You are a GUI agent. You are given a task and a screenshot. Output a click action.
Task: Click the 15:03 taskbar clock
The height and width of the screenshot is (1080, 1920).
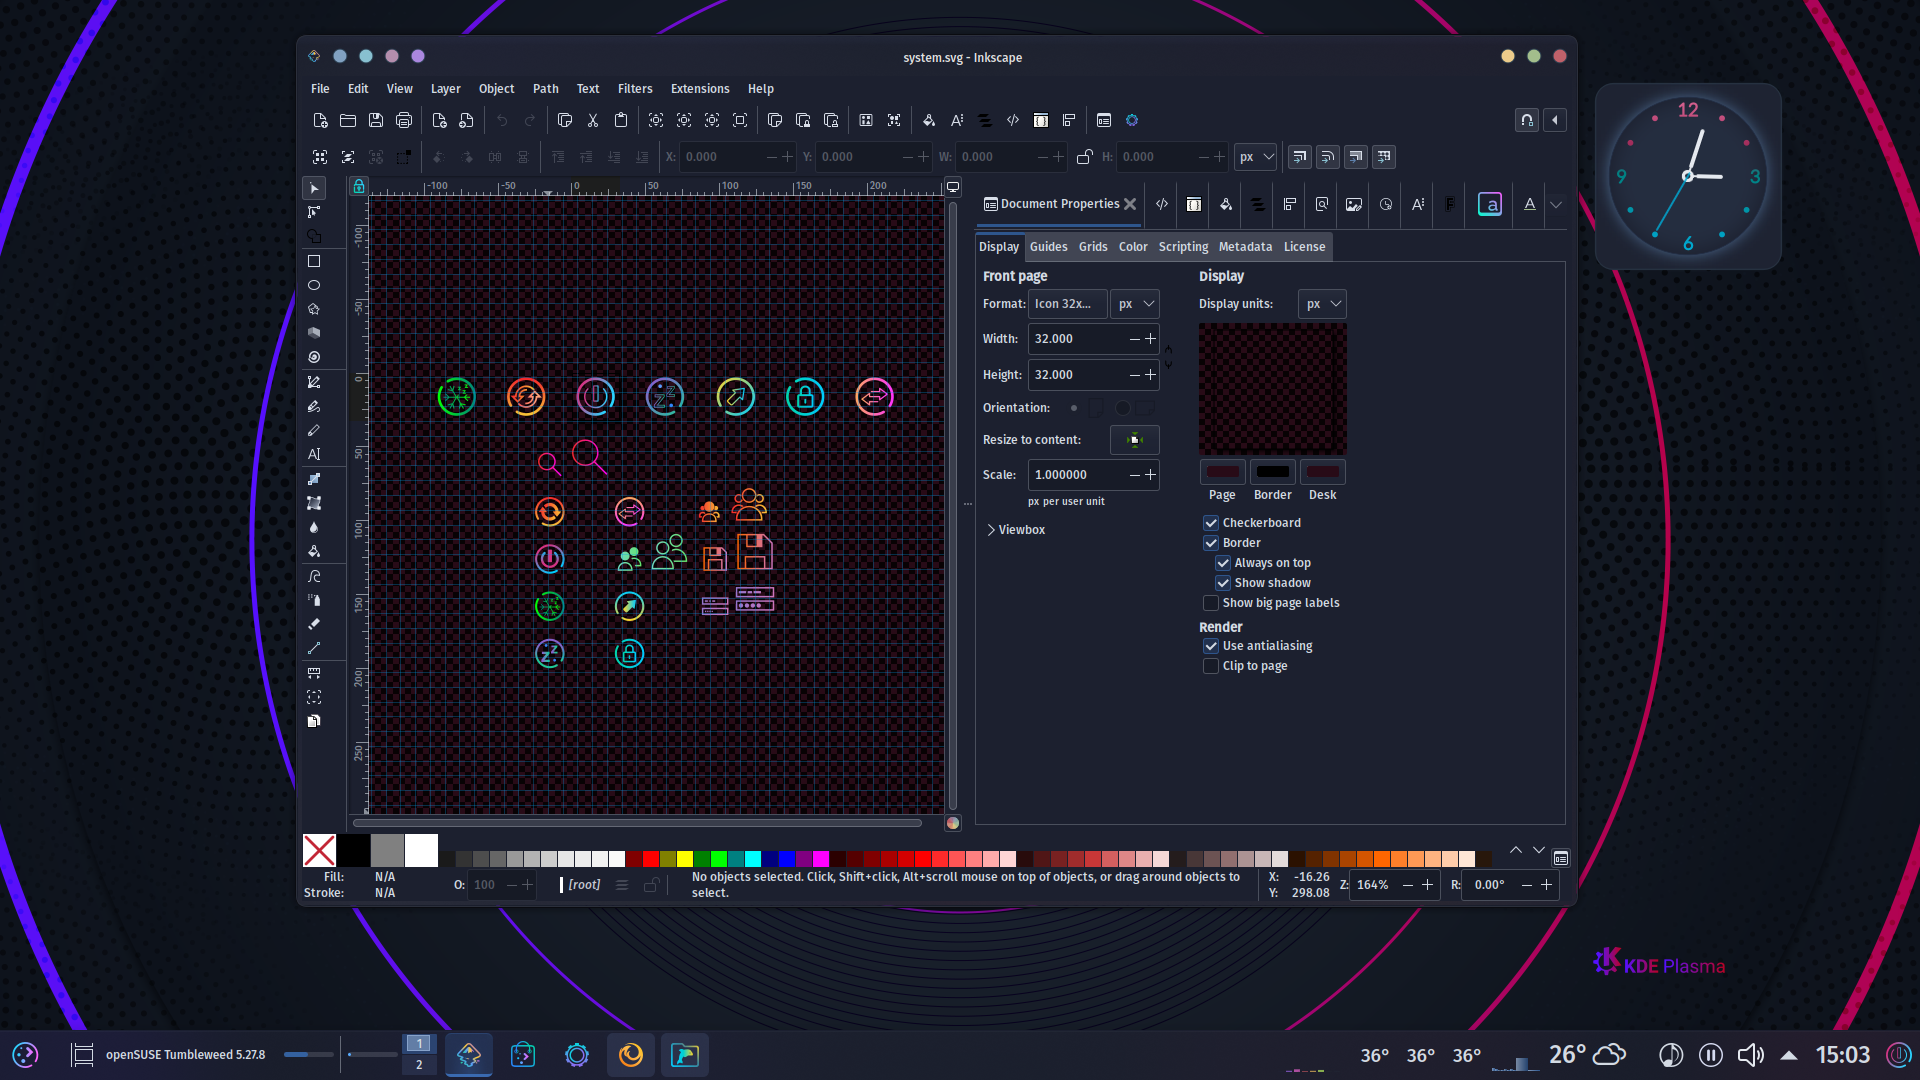point(1842,1055)
